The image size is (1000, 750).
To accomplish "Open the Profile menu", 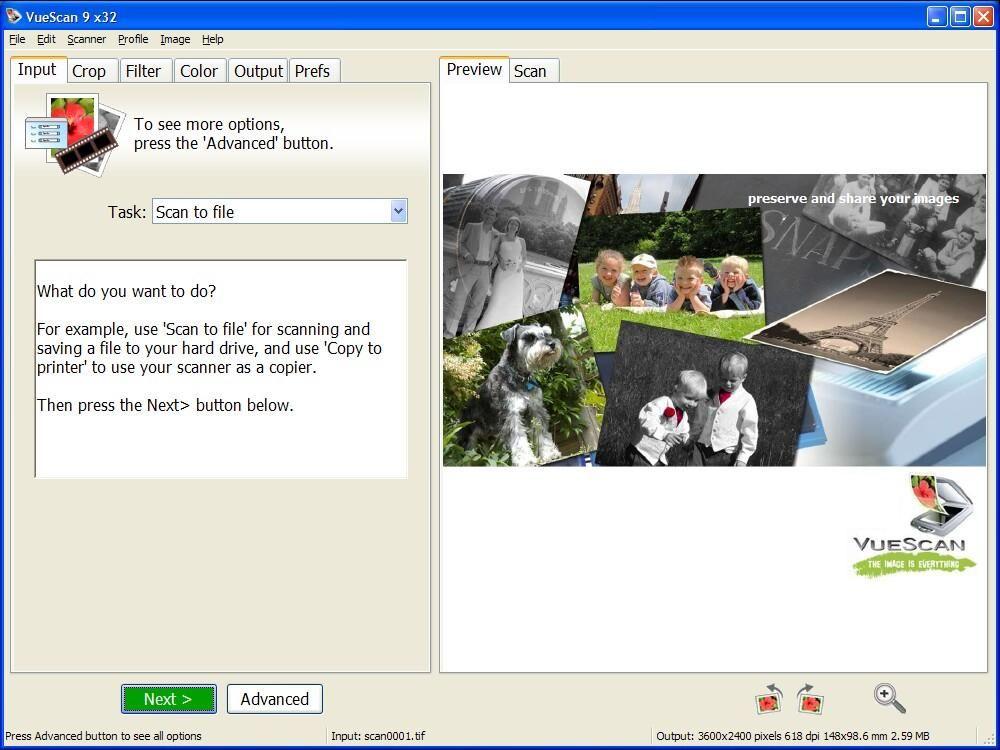I will (133, 39).
